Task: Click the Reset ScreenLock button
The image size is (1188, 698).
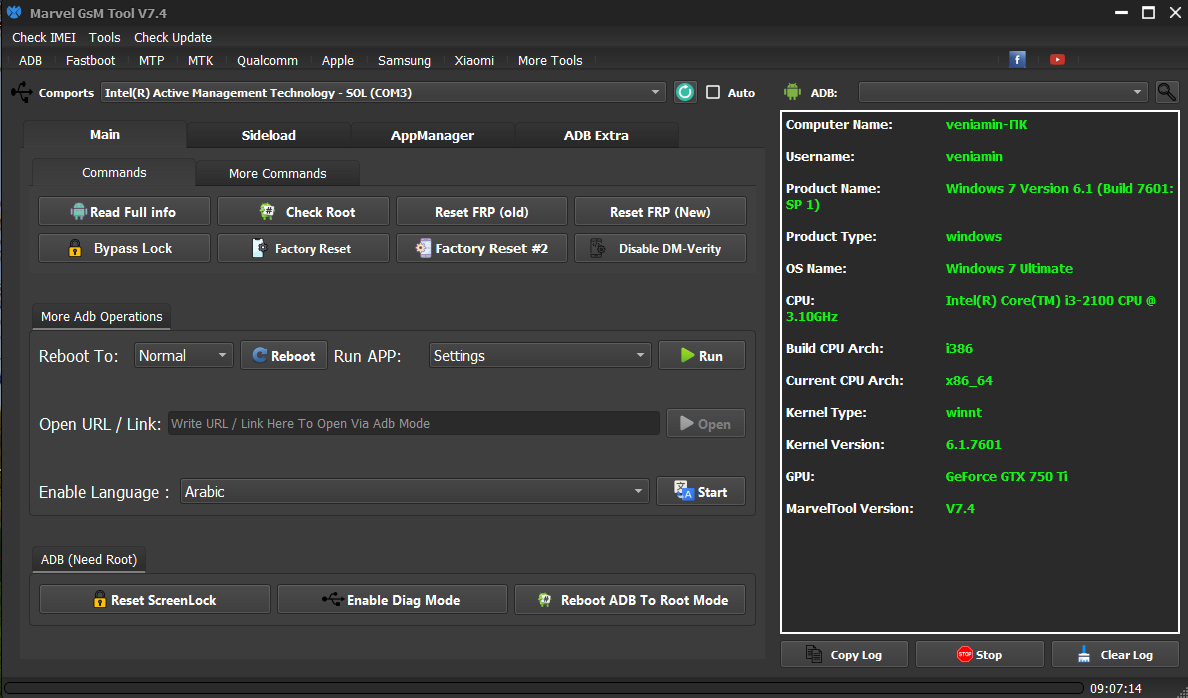Action: (155, 599)
